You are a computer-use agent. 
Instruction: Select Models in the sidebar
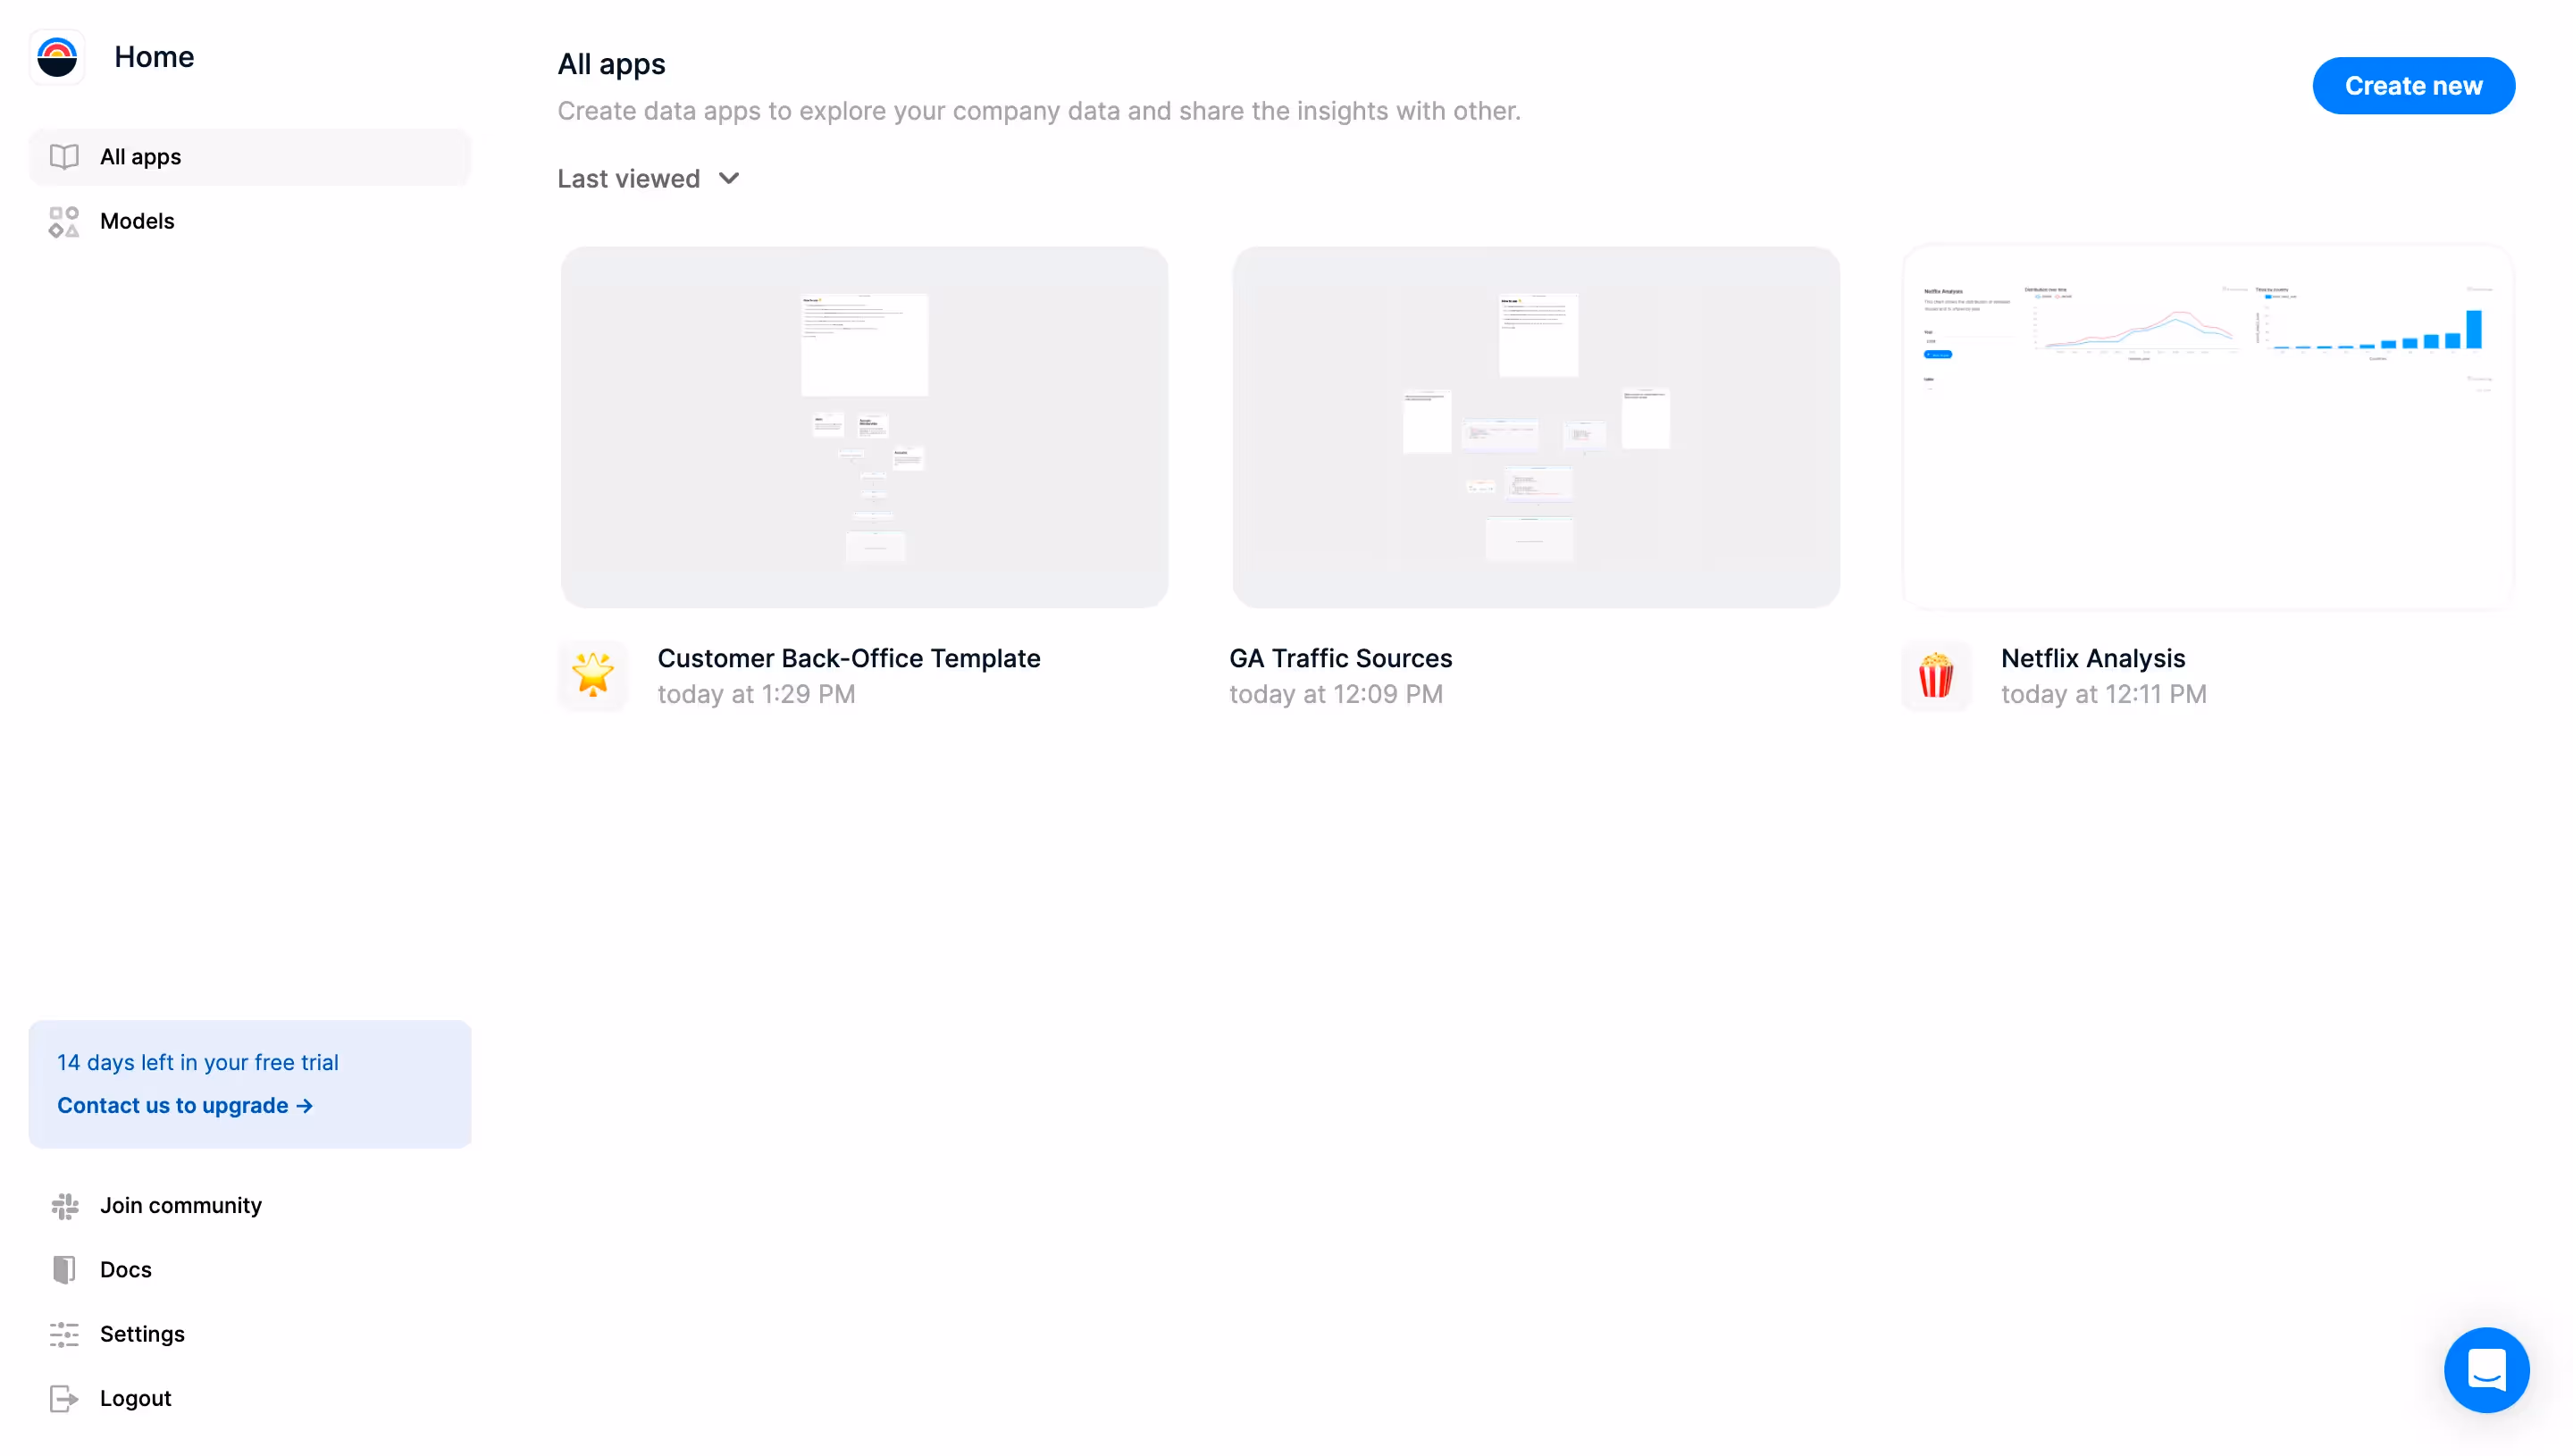tap(137, 221)
